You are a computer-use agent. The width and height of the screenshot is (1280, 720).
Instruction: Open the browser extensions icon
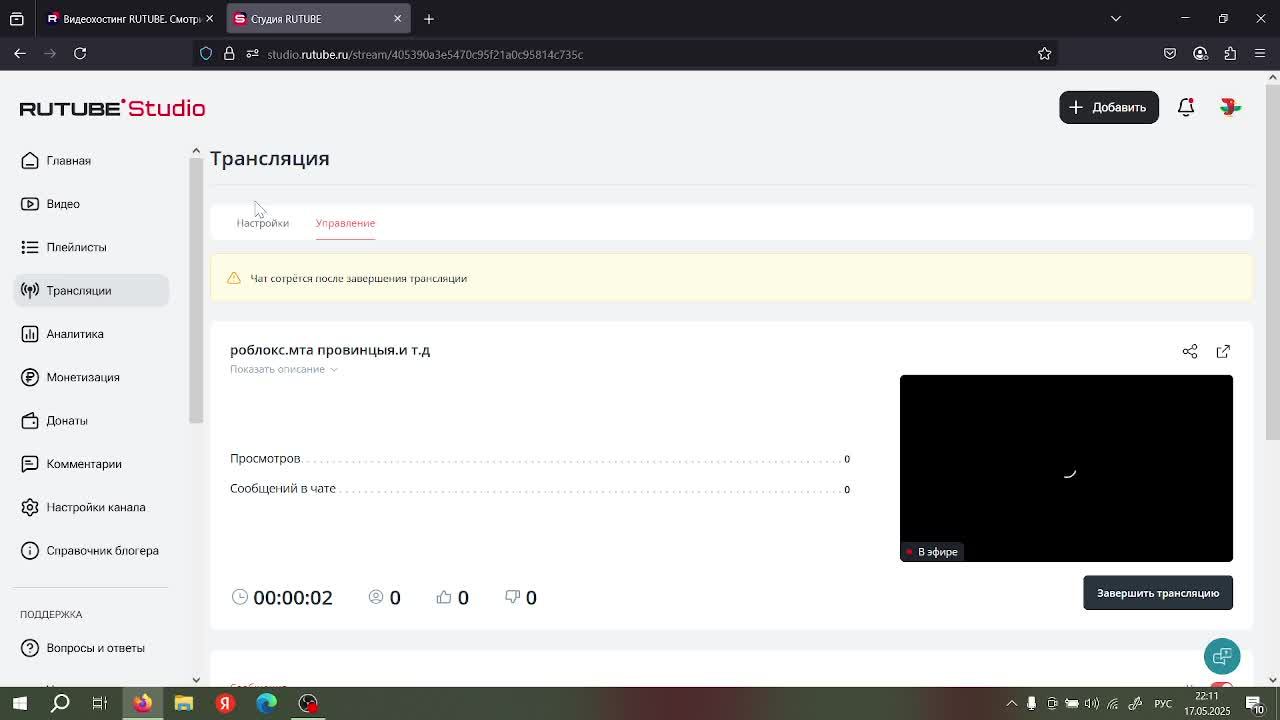pyautogui.click(x=1230, y=54)
